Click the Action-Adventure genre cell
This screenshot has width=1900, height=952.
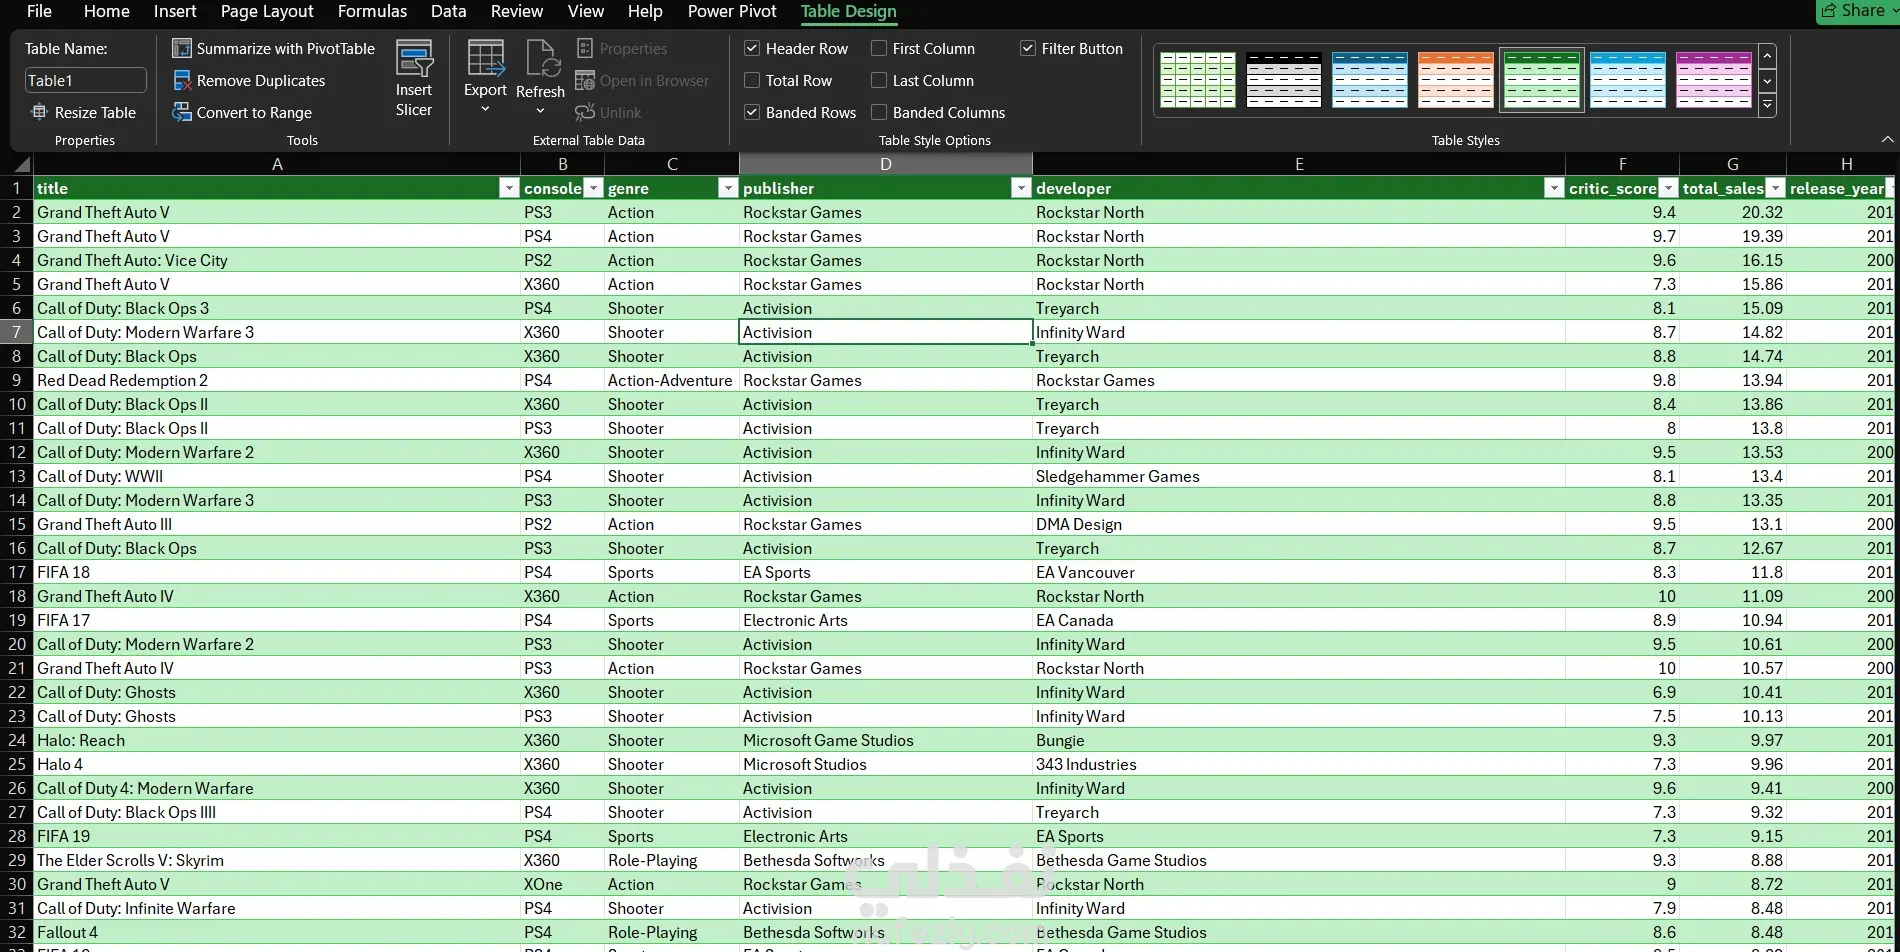672,380
